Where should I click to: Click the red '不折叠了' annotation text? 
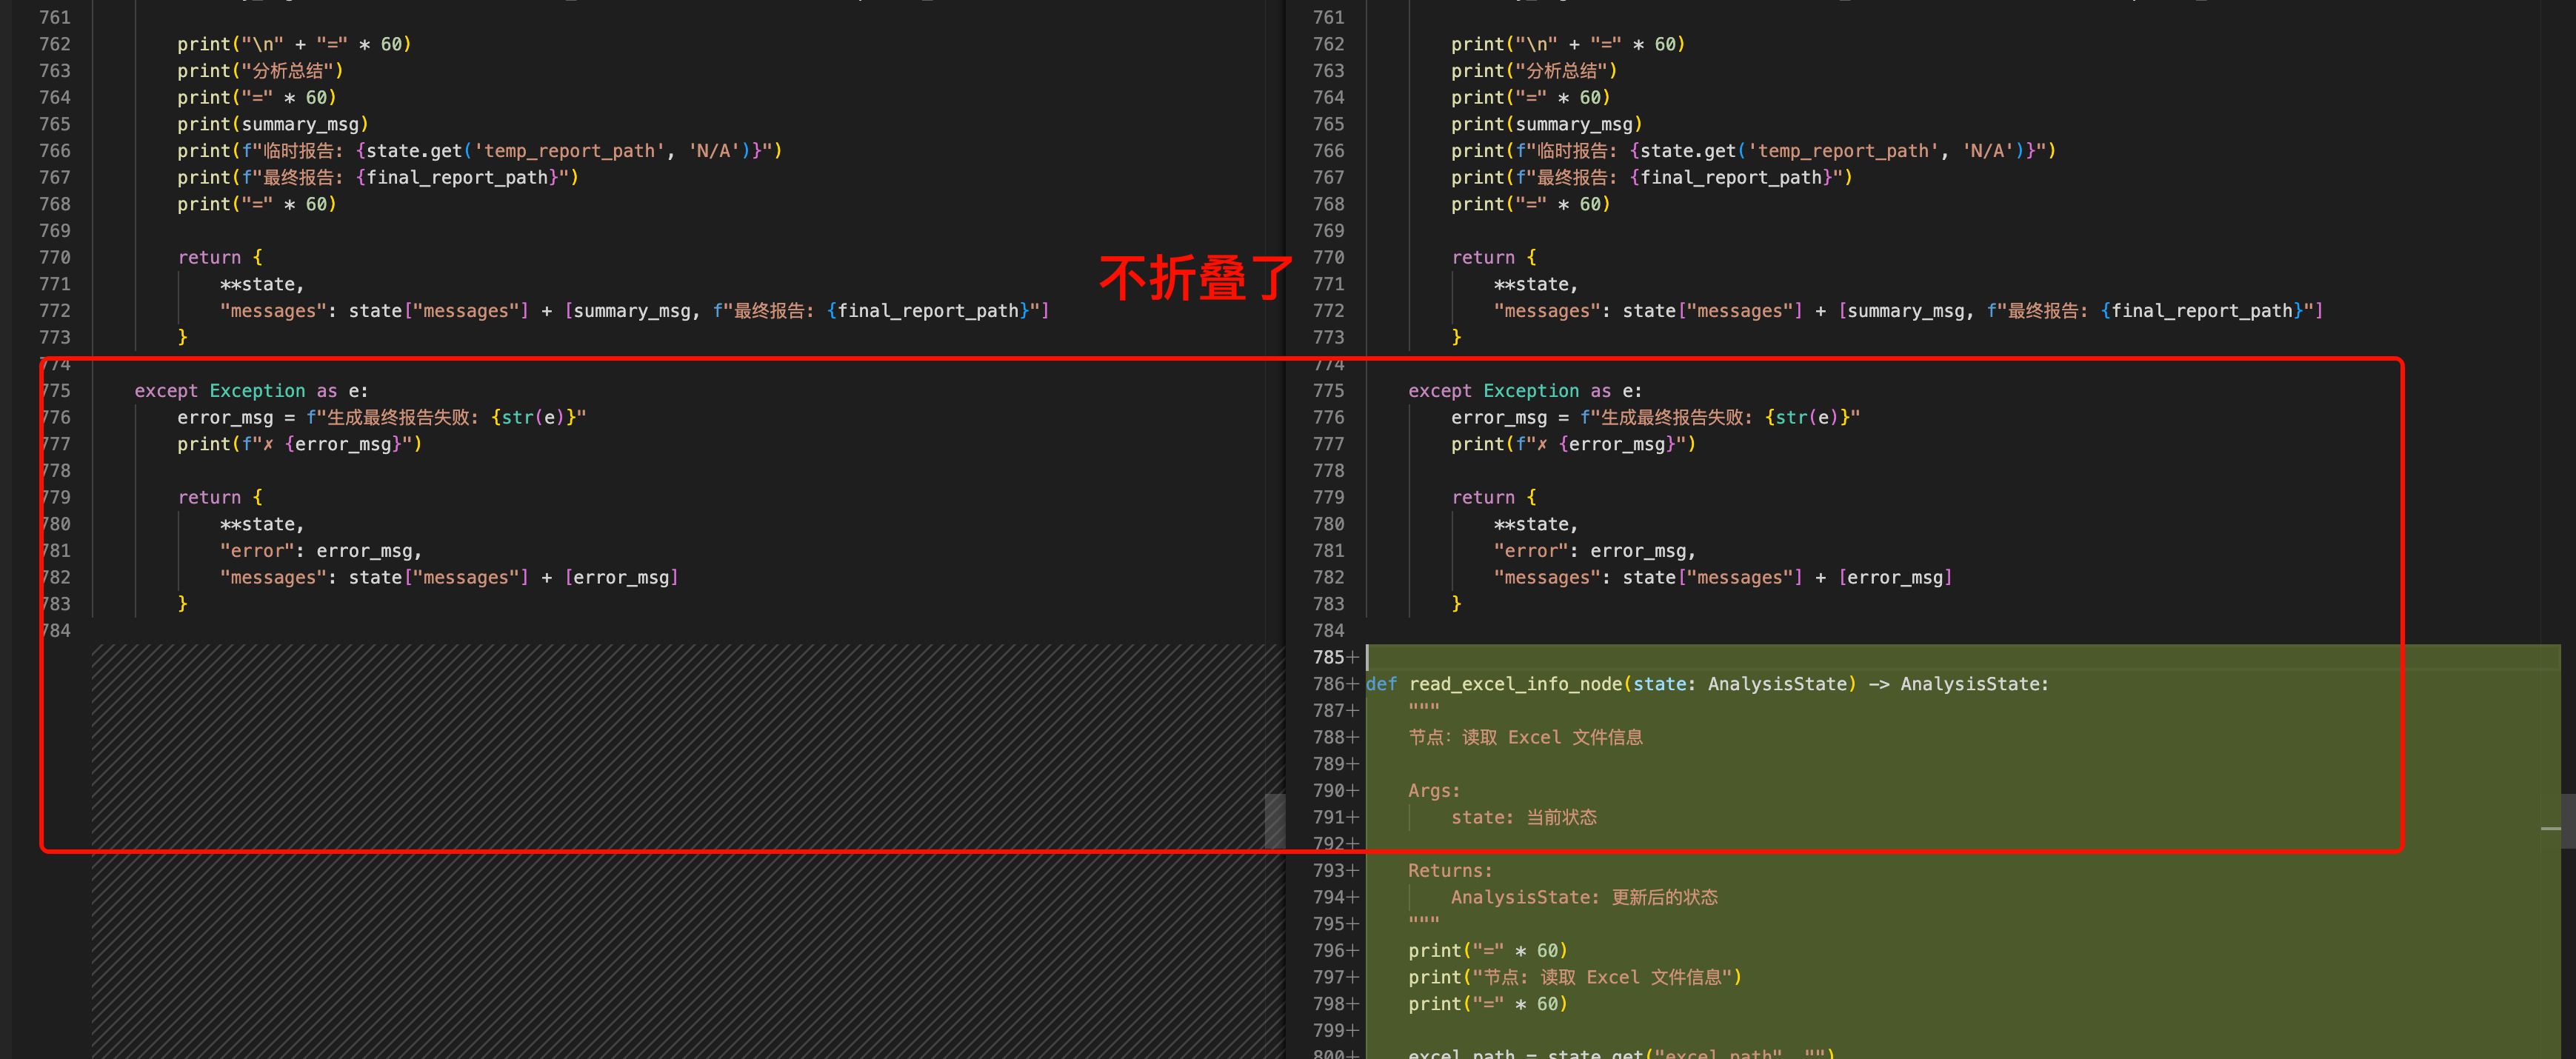[1196, 278]
